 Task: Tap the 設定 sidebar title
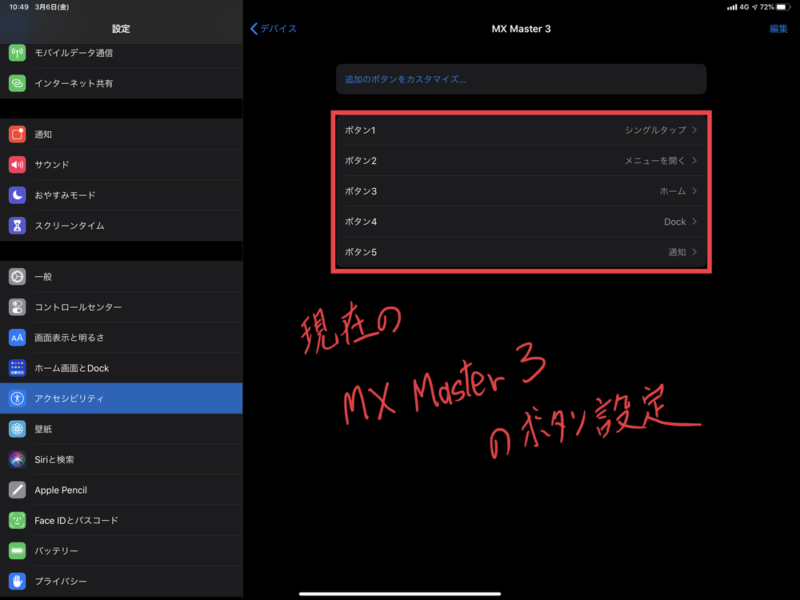[121, 29]
